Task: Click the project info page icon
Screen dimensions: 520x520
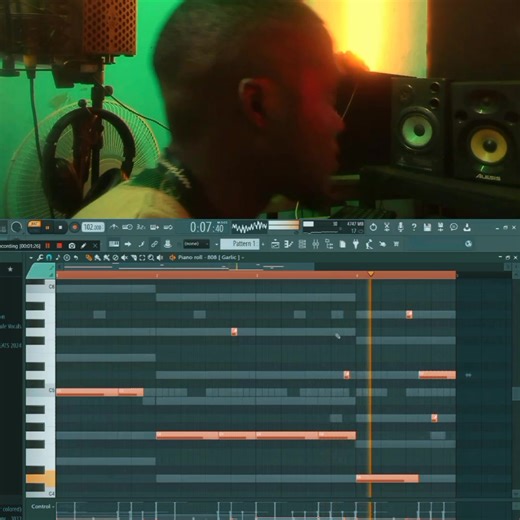Action: pos(342,244)
